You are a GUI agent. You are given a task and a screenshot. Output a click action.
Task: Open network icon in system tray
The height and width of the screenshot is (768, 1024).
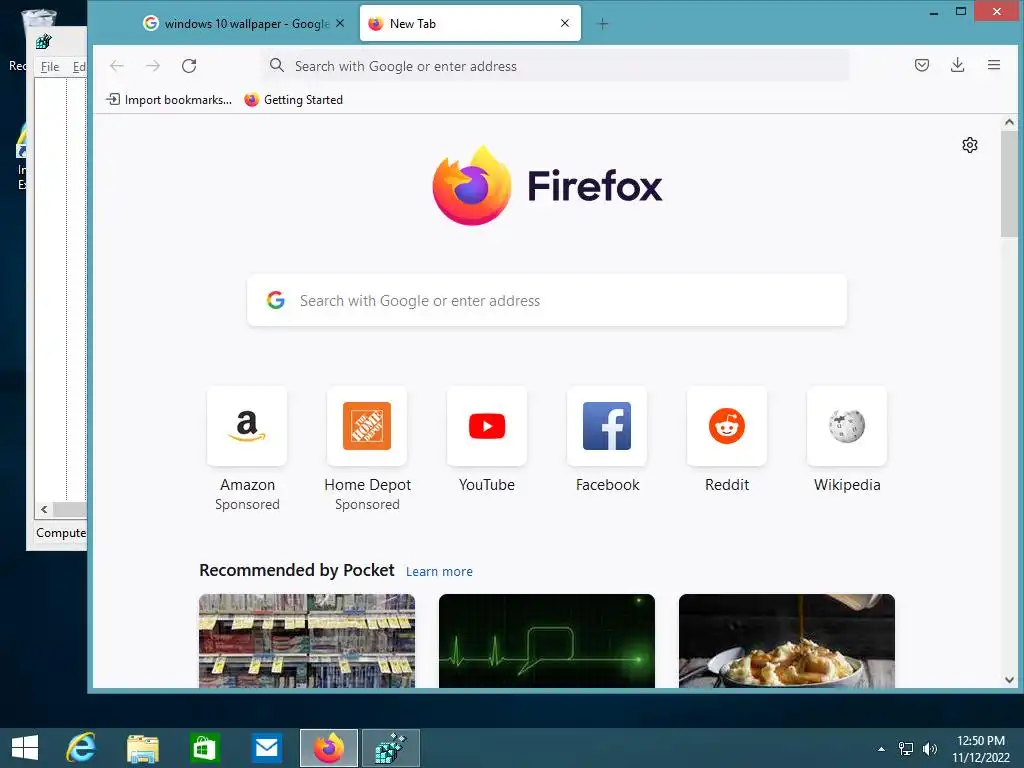[906, 749]
